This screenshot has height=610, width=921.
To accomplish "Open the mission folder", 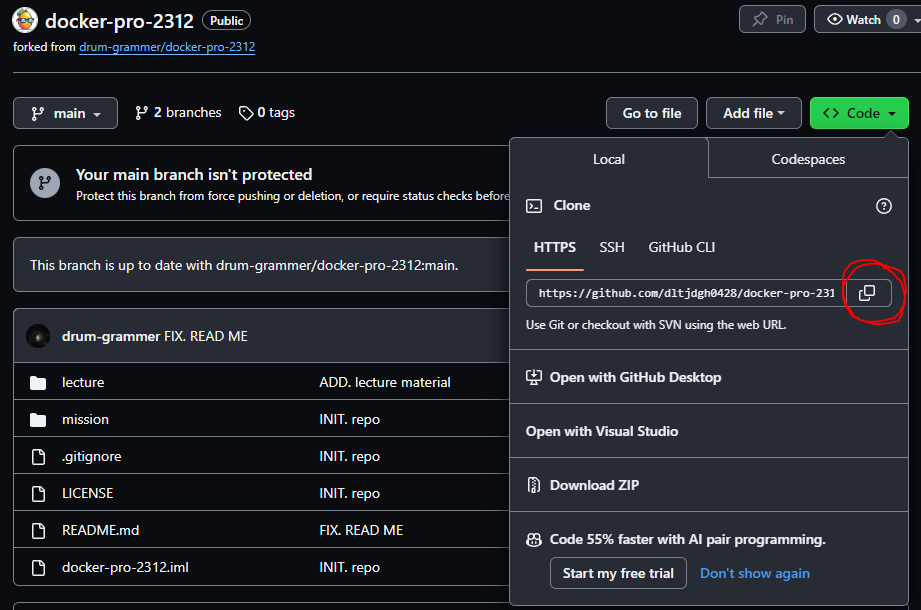I will 85,420.
